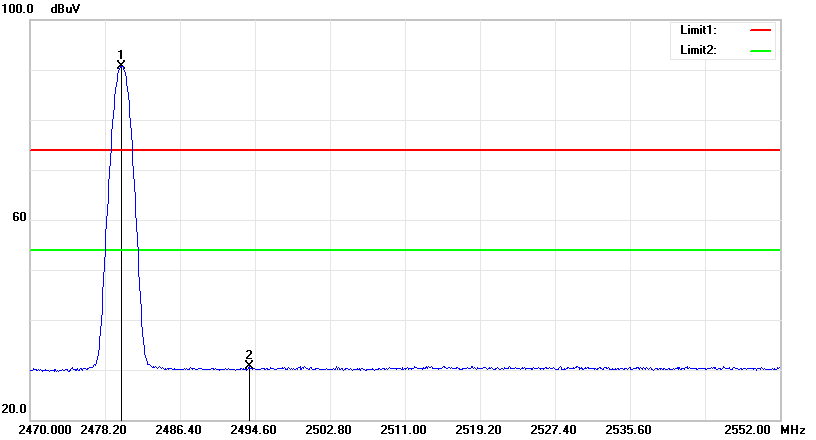Select the marker 1 number label

coord(121,55)
